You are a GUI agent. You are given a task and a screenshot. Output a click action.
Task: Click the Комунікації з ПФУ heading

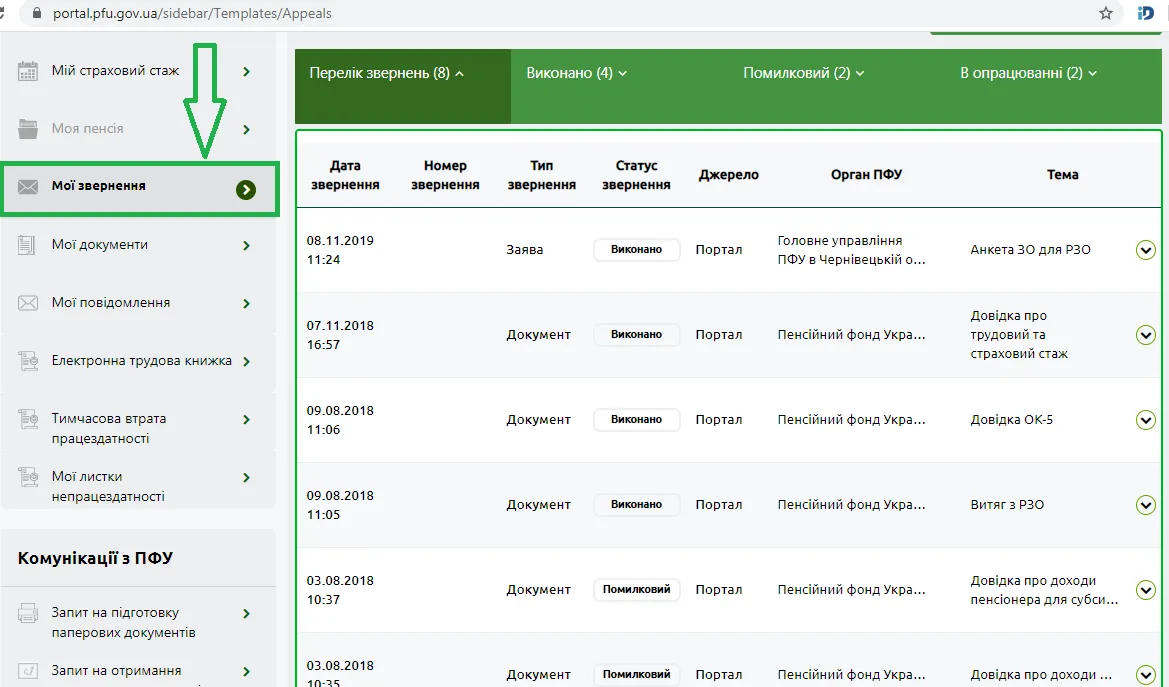pos(95,559)
